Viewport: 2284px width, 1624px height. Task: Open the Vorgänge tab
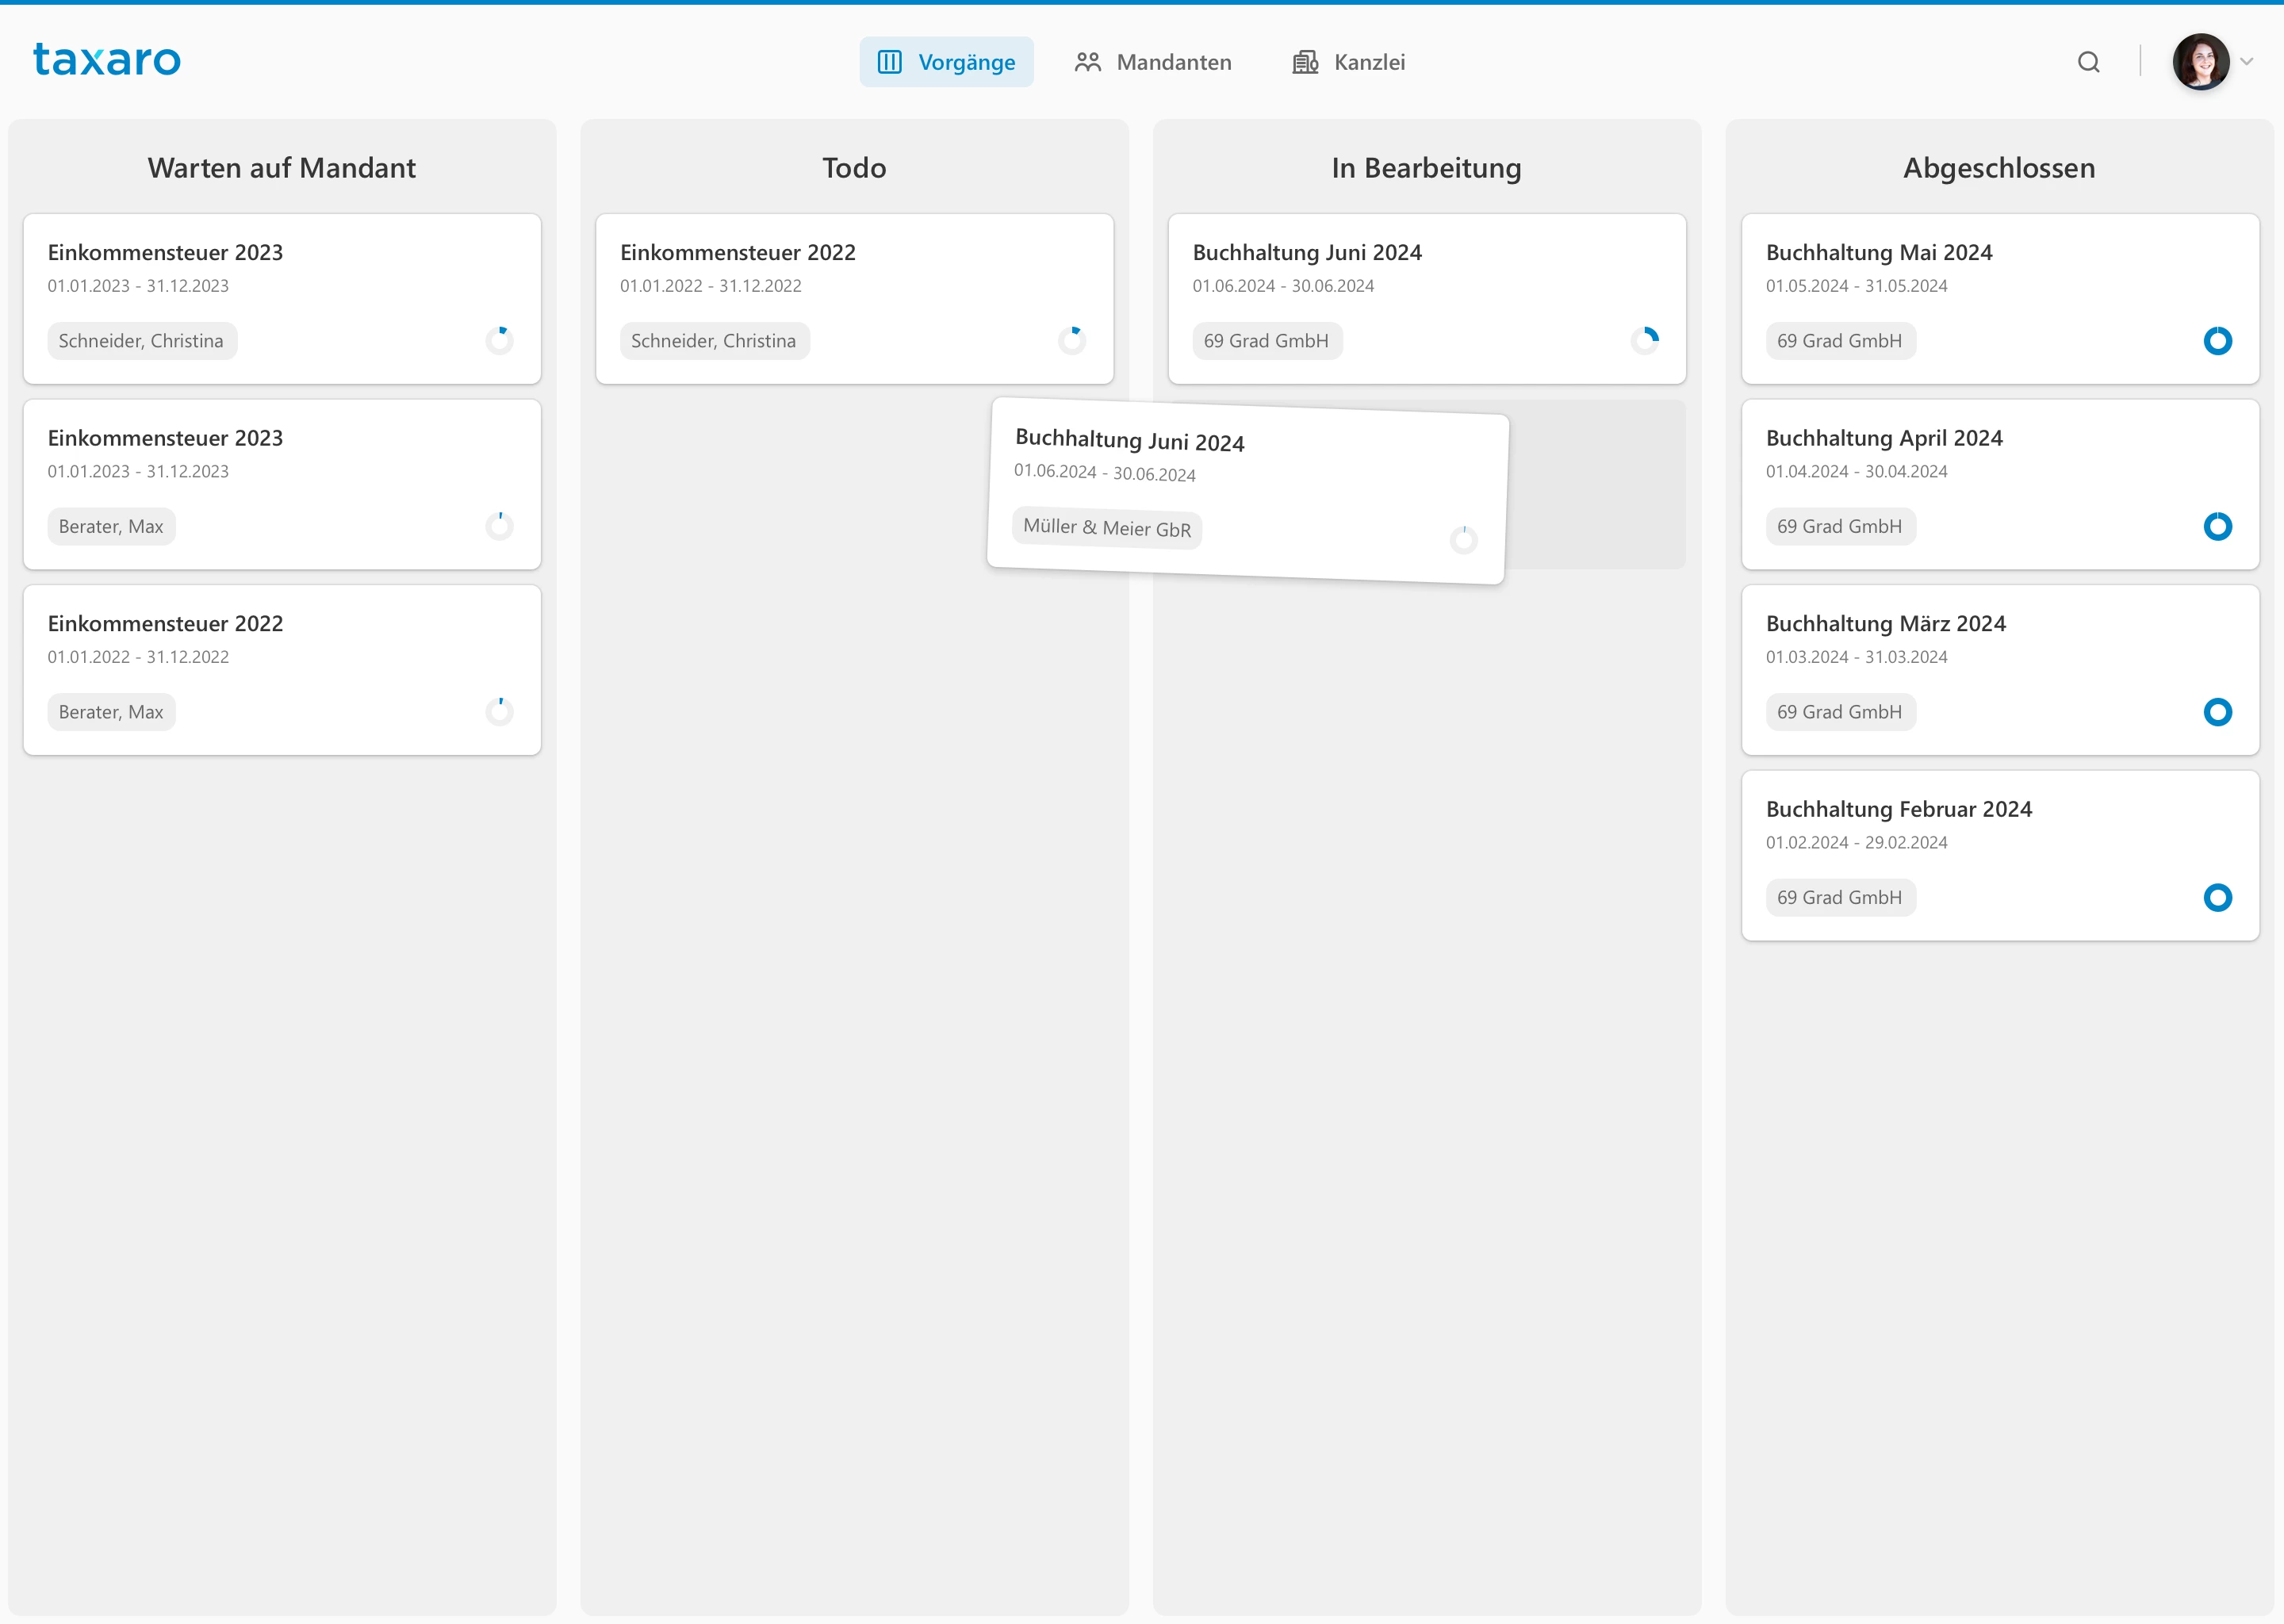coord(946,62)
